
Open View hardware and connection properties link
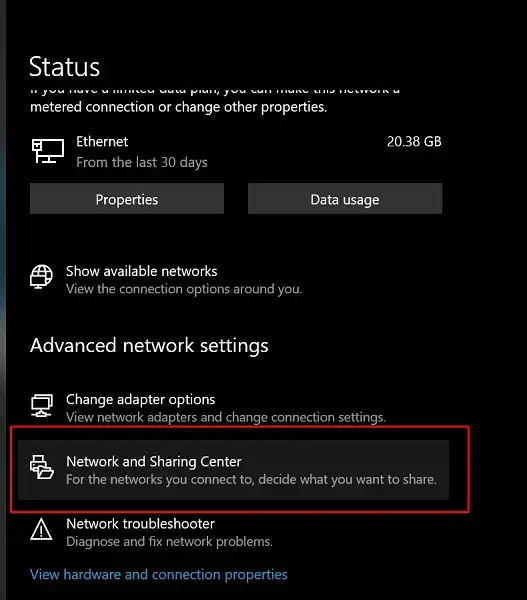(159, 575)
